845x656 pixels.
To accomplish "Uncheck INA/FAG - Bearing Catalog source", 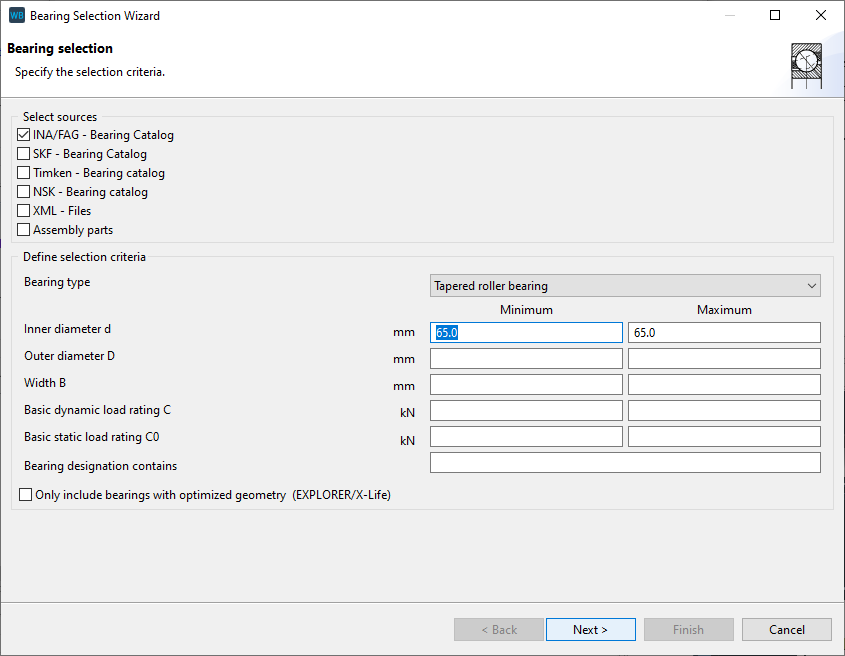I will coord(24,135).
